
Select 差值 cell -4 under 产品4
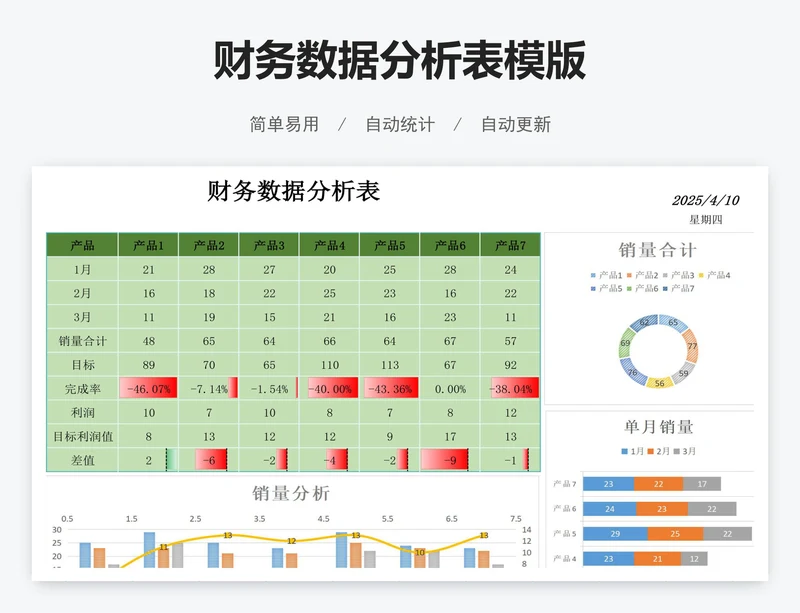click(329, 460)
